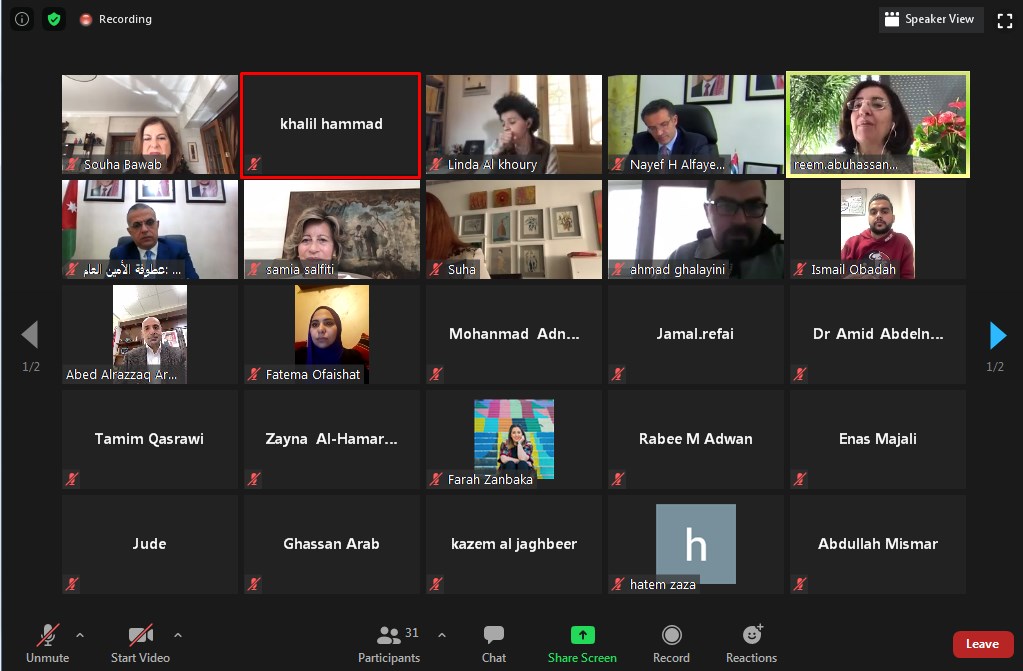Go to next page of participants

(x=997, y=335)
